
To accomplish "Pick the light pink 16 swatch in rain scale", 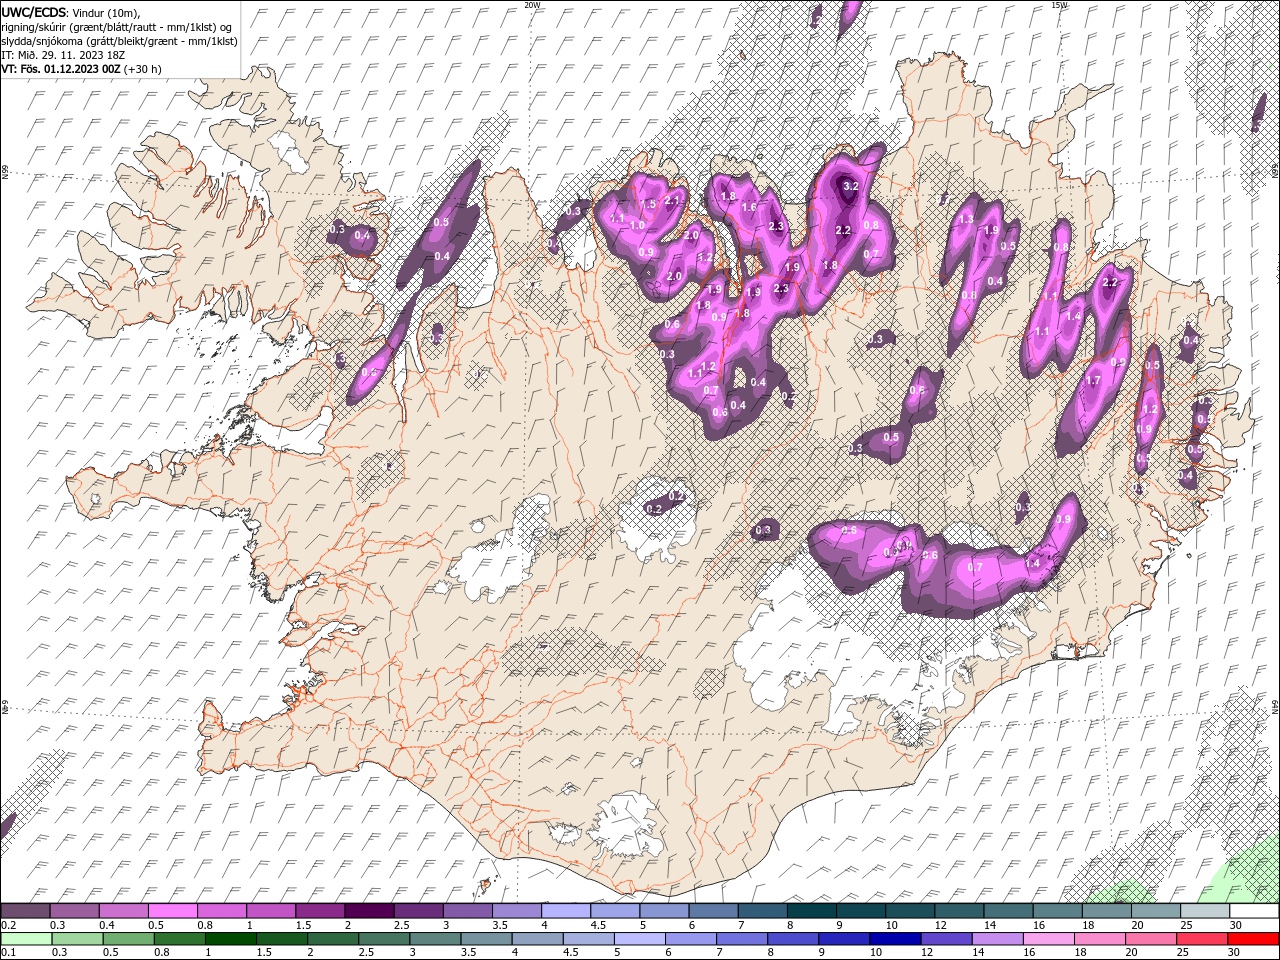I will click(1049, 939).
